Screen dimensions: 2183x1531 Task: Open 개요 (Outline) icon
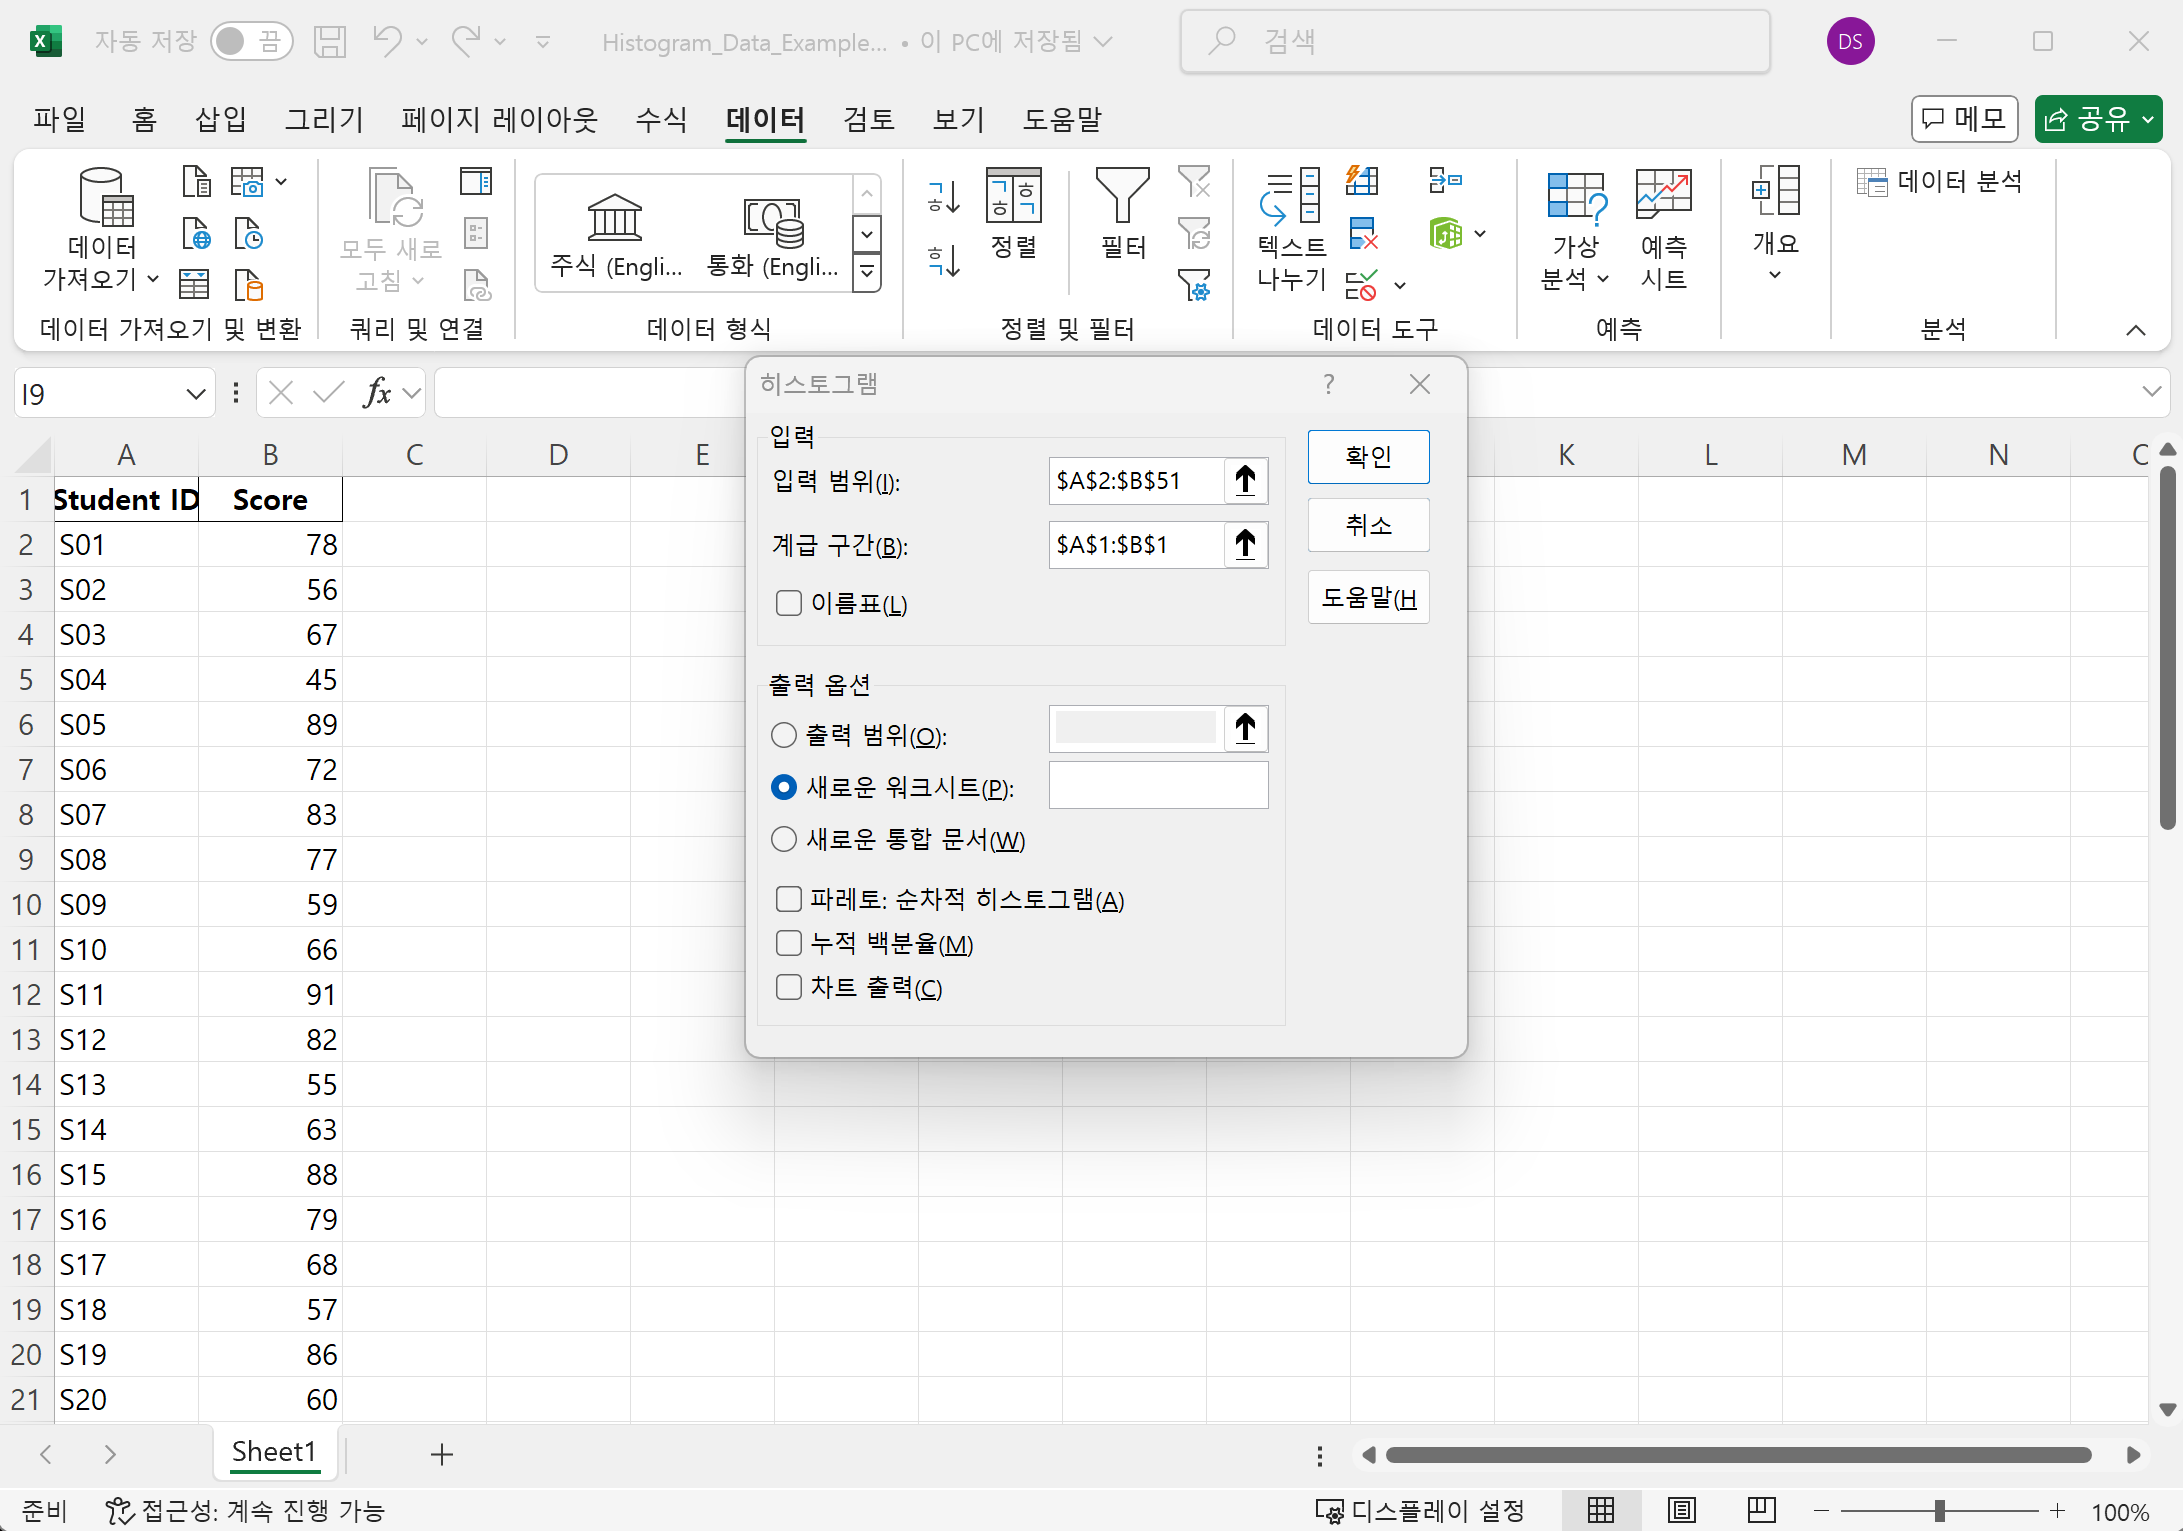1775,190
